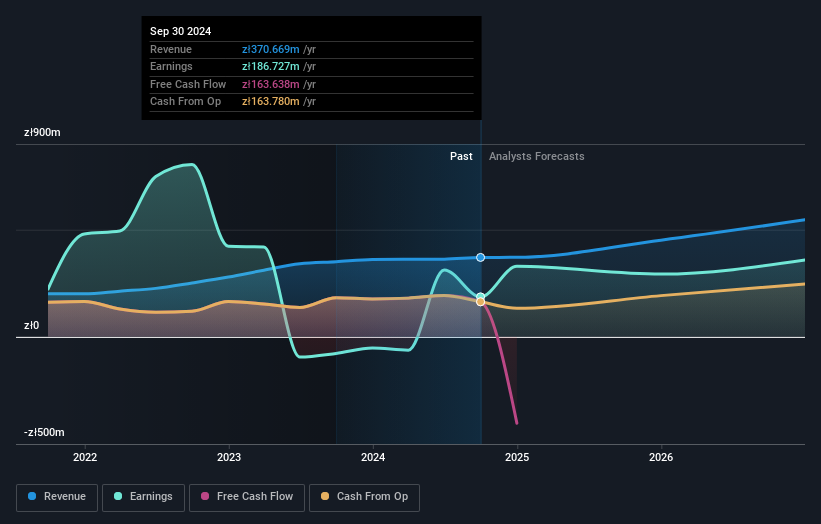Select the 2022 x-axis label
The image size is (821, 524).
[85, 457]
